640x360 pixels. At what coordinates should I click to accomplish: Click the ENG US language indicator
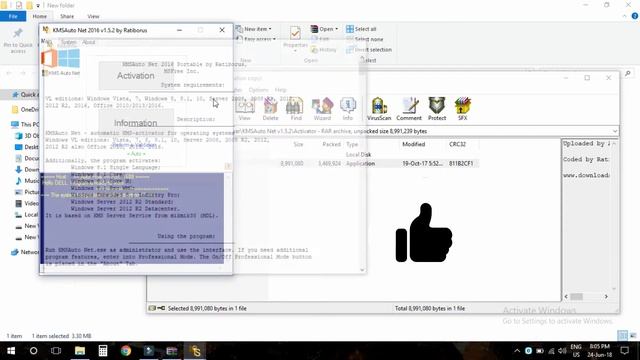pyautogui.click(x=576, y=351)
